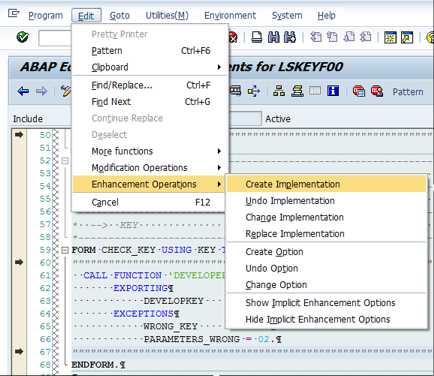Click the Display/Change pencil icon

pos(66,91)
